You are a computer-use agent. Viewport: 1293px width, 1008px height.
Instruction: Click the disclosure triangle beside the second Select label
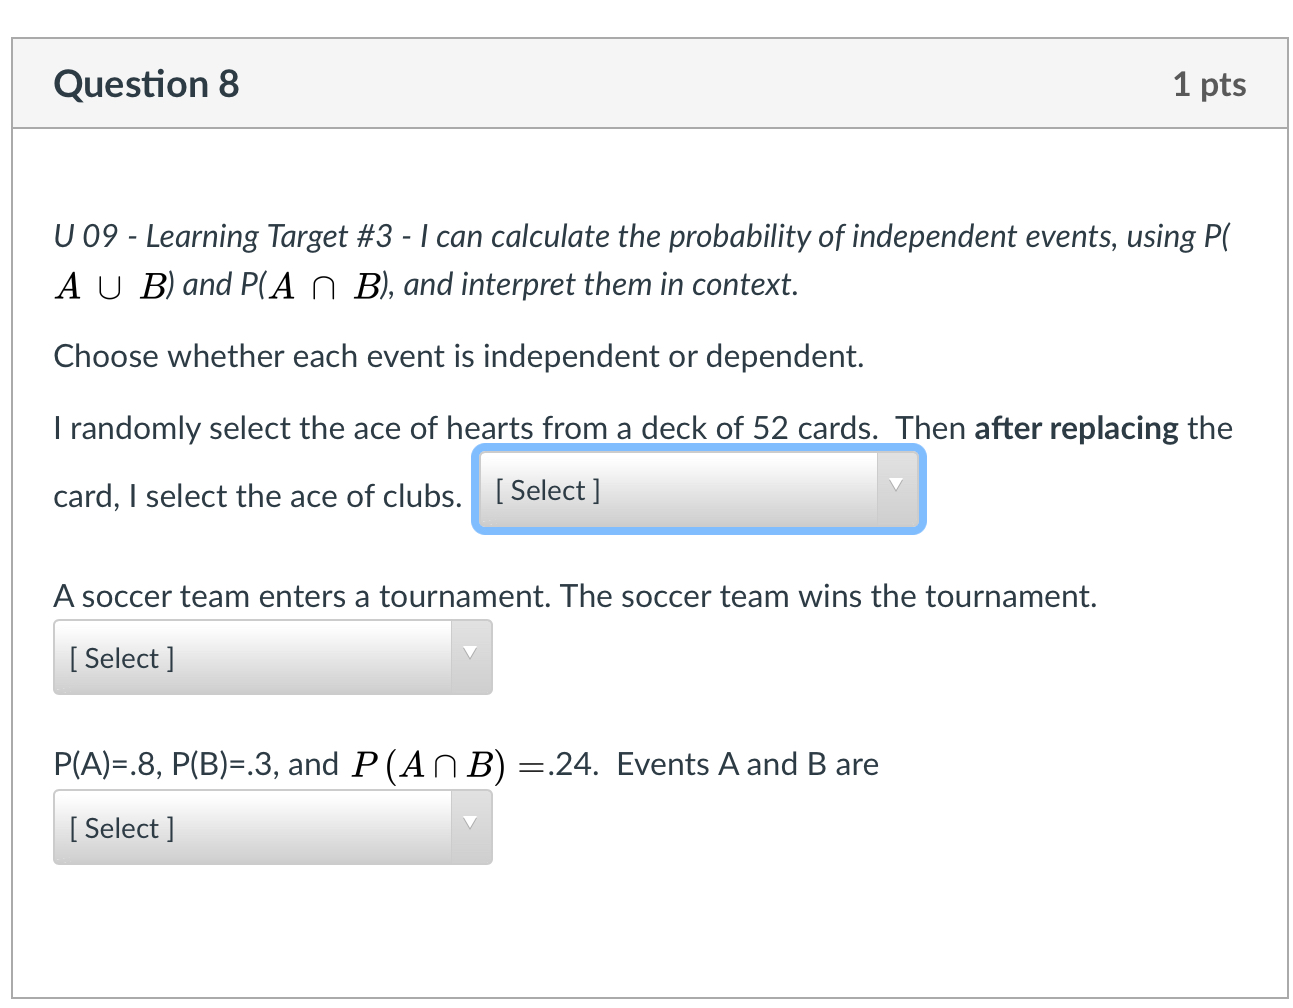tap(470, 652)
